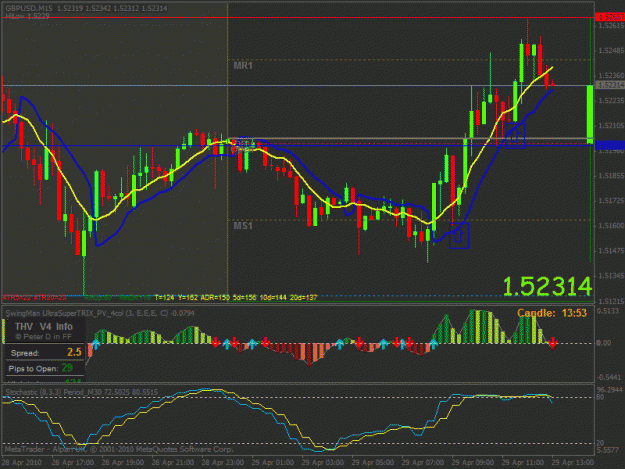Click the 1.52360 price axis label

click(611, 75)
